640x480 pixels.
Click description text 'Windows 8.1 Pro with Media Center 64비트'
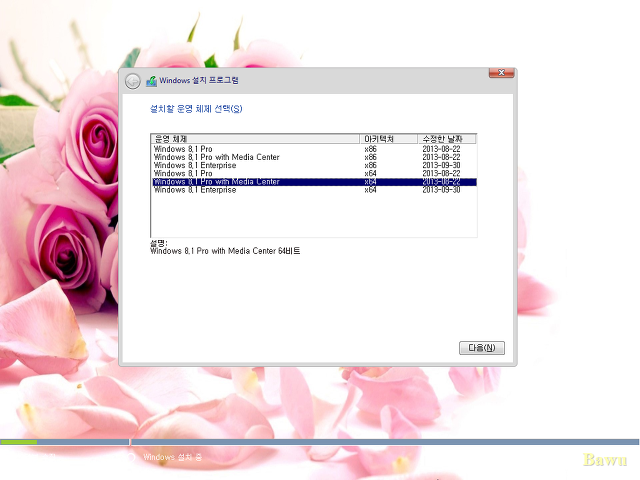[225, 251]
